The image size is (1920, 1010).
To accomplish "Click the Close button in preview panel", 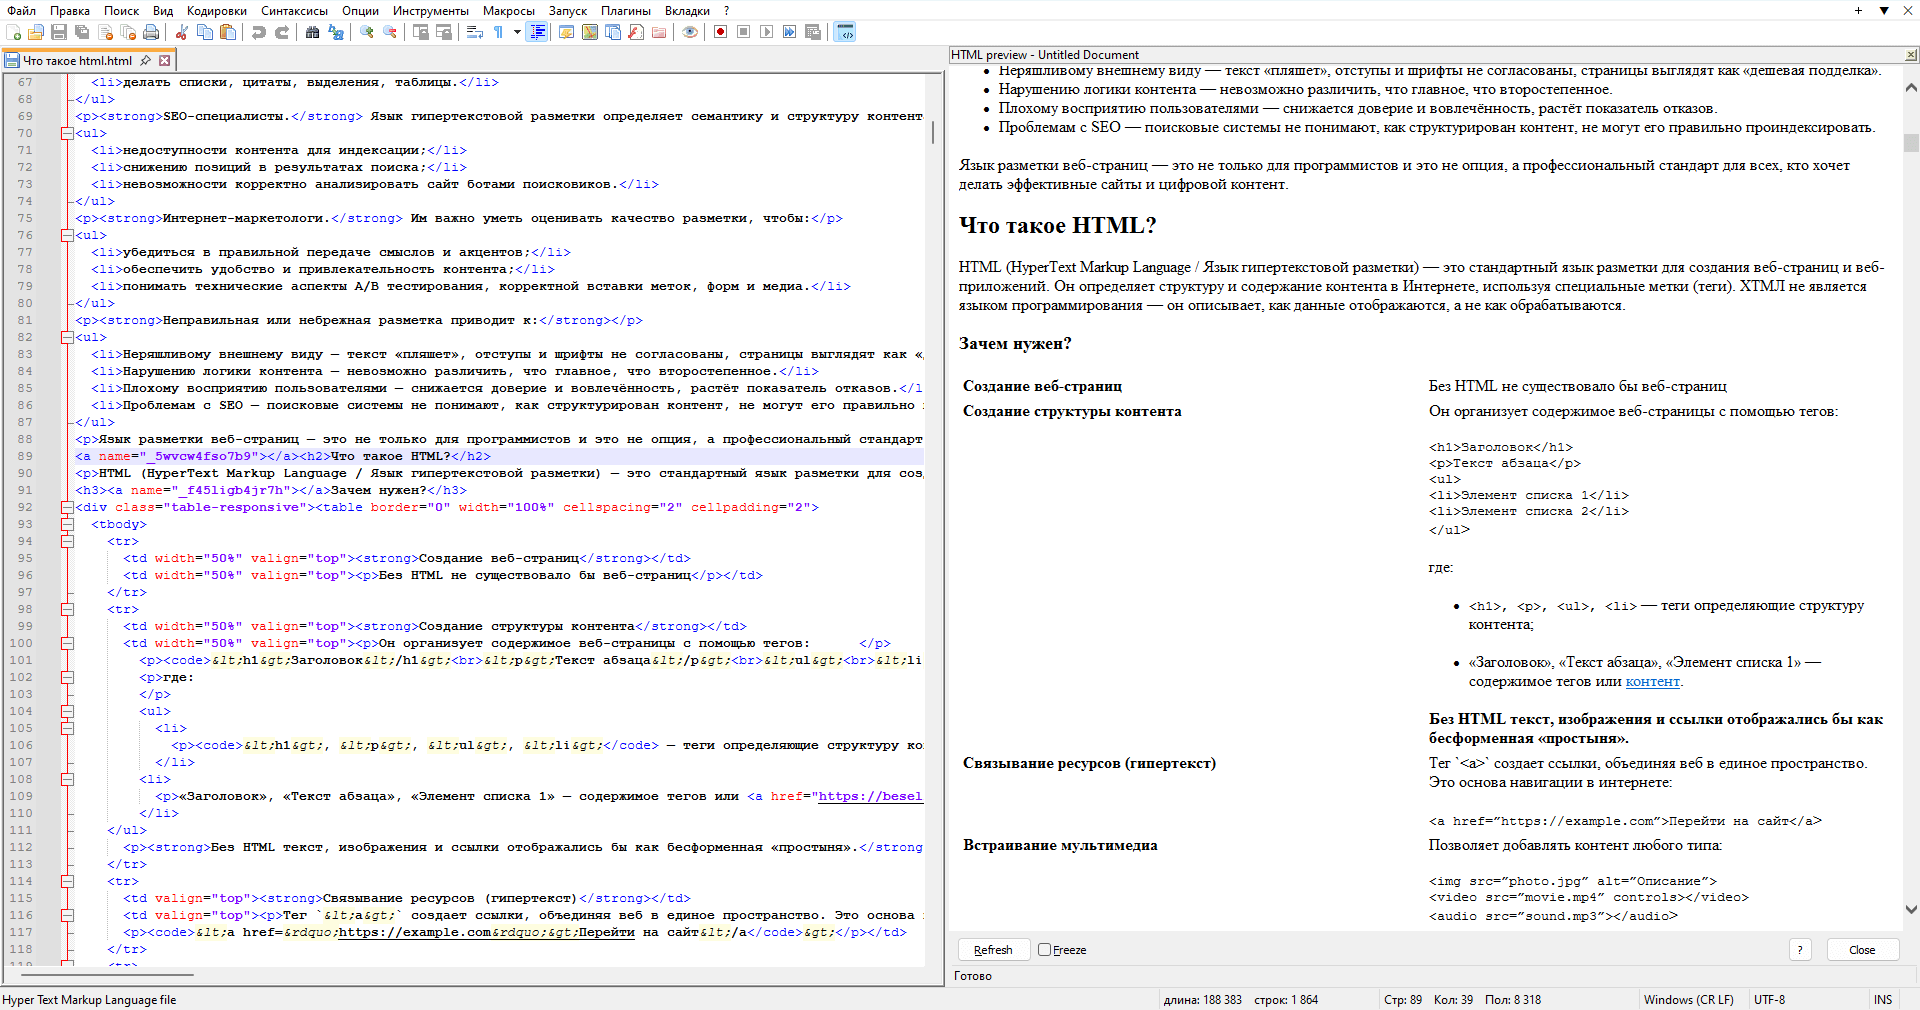I will tap(1862, 950).
